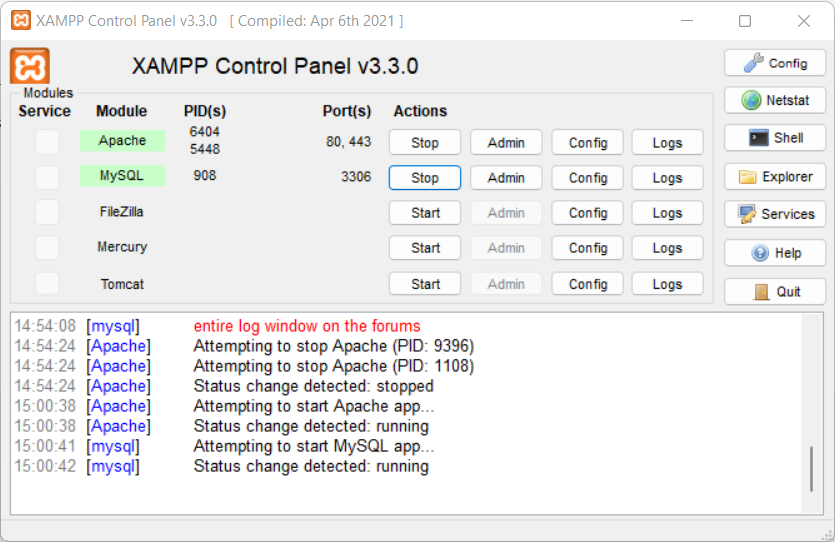Click the Help question mark icon
The width and height of the screenshot is (835, 542).
coord(775,253)
